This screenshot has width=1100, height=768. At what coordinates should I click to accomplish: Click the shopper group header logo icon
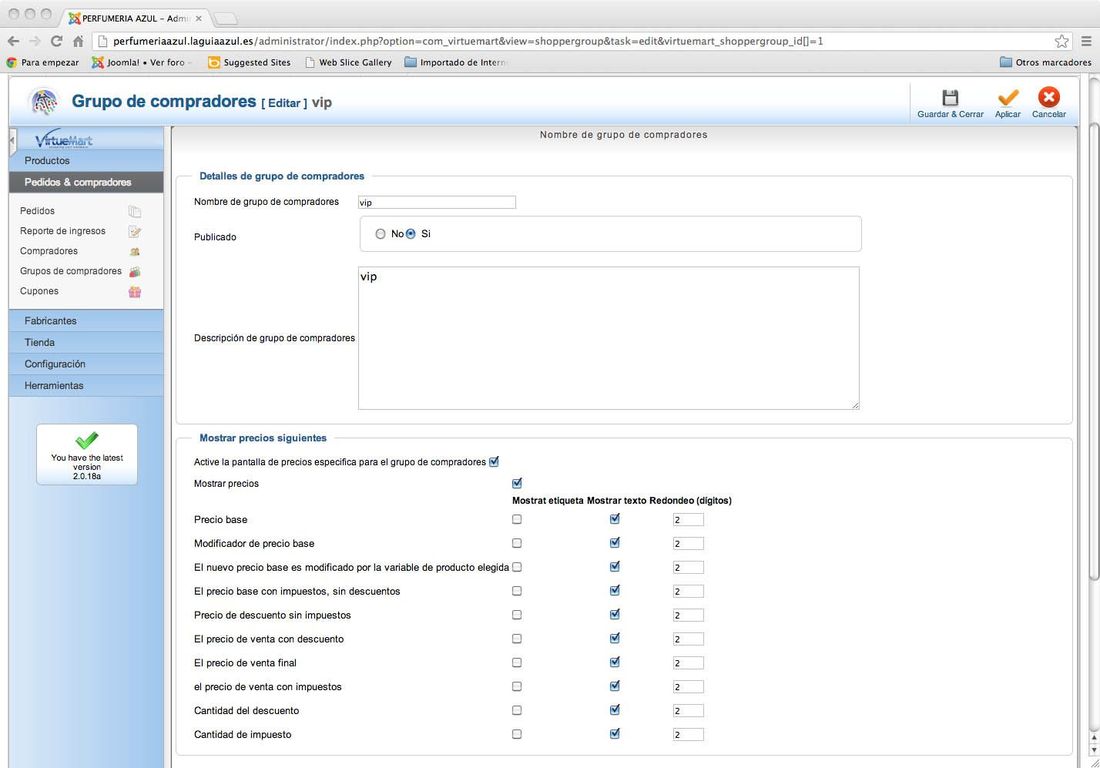44,102
